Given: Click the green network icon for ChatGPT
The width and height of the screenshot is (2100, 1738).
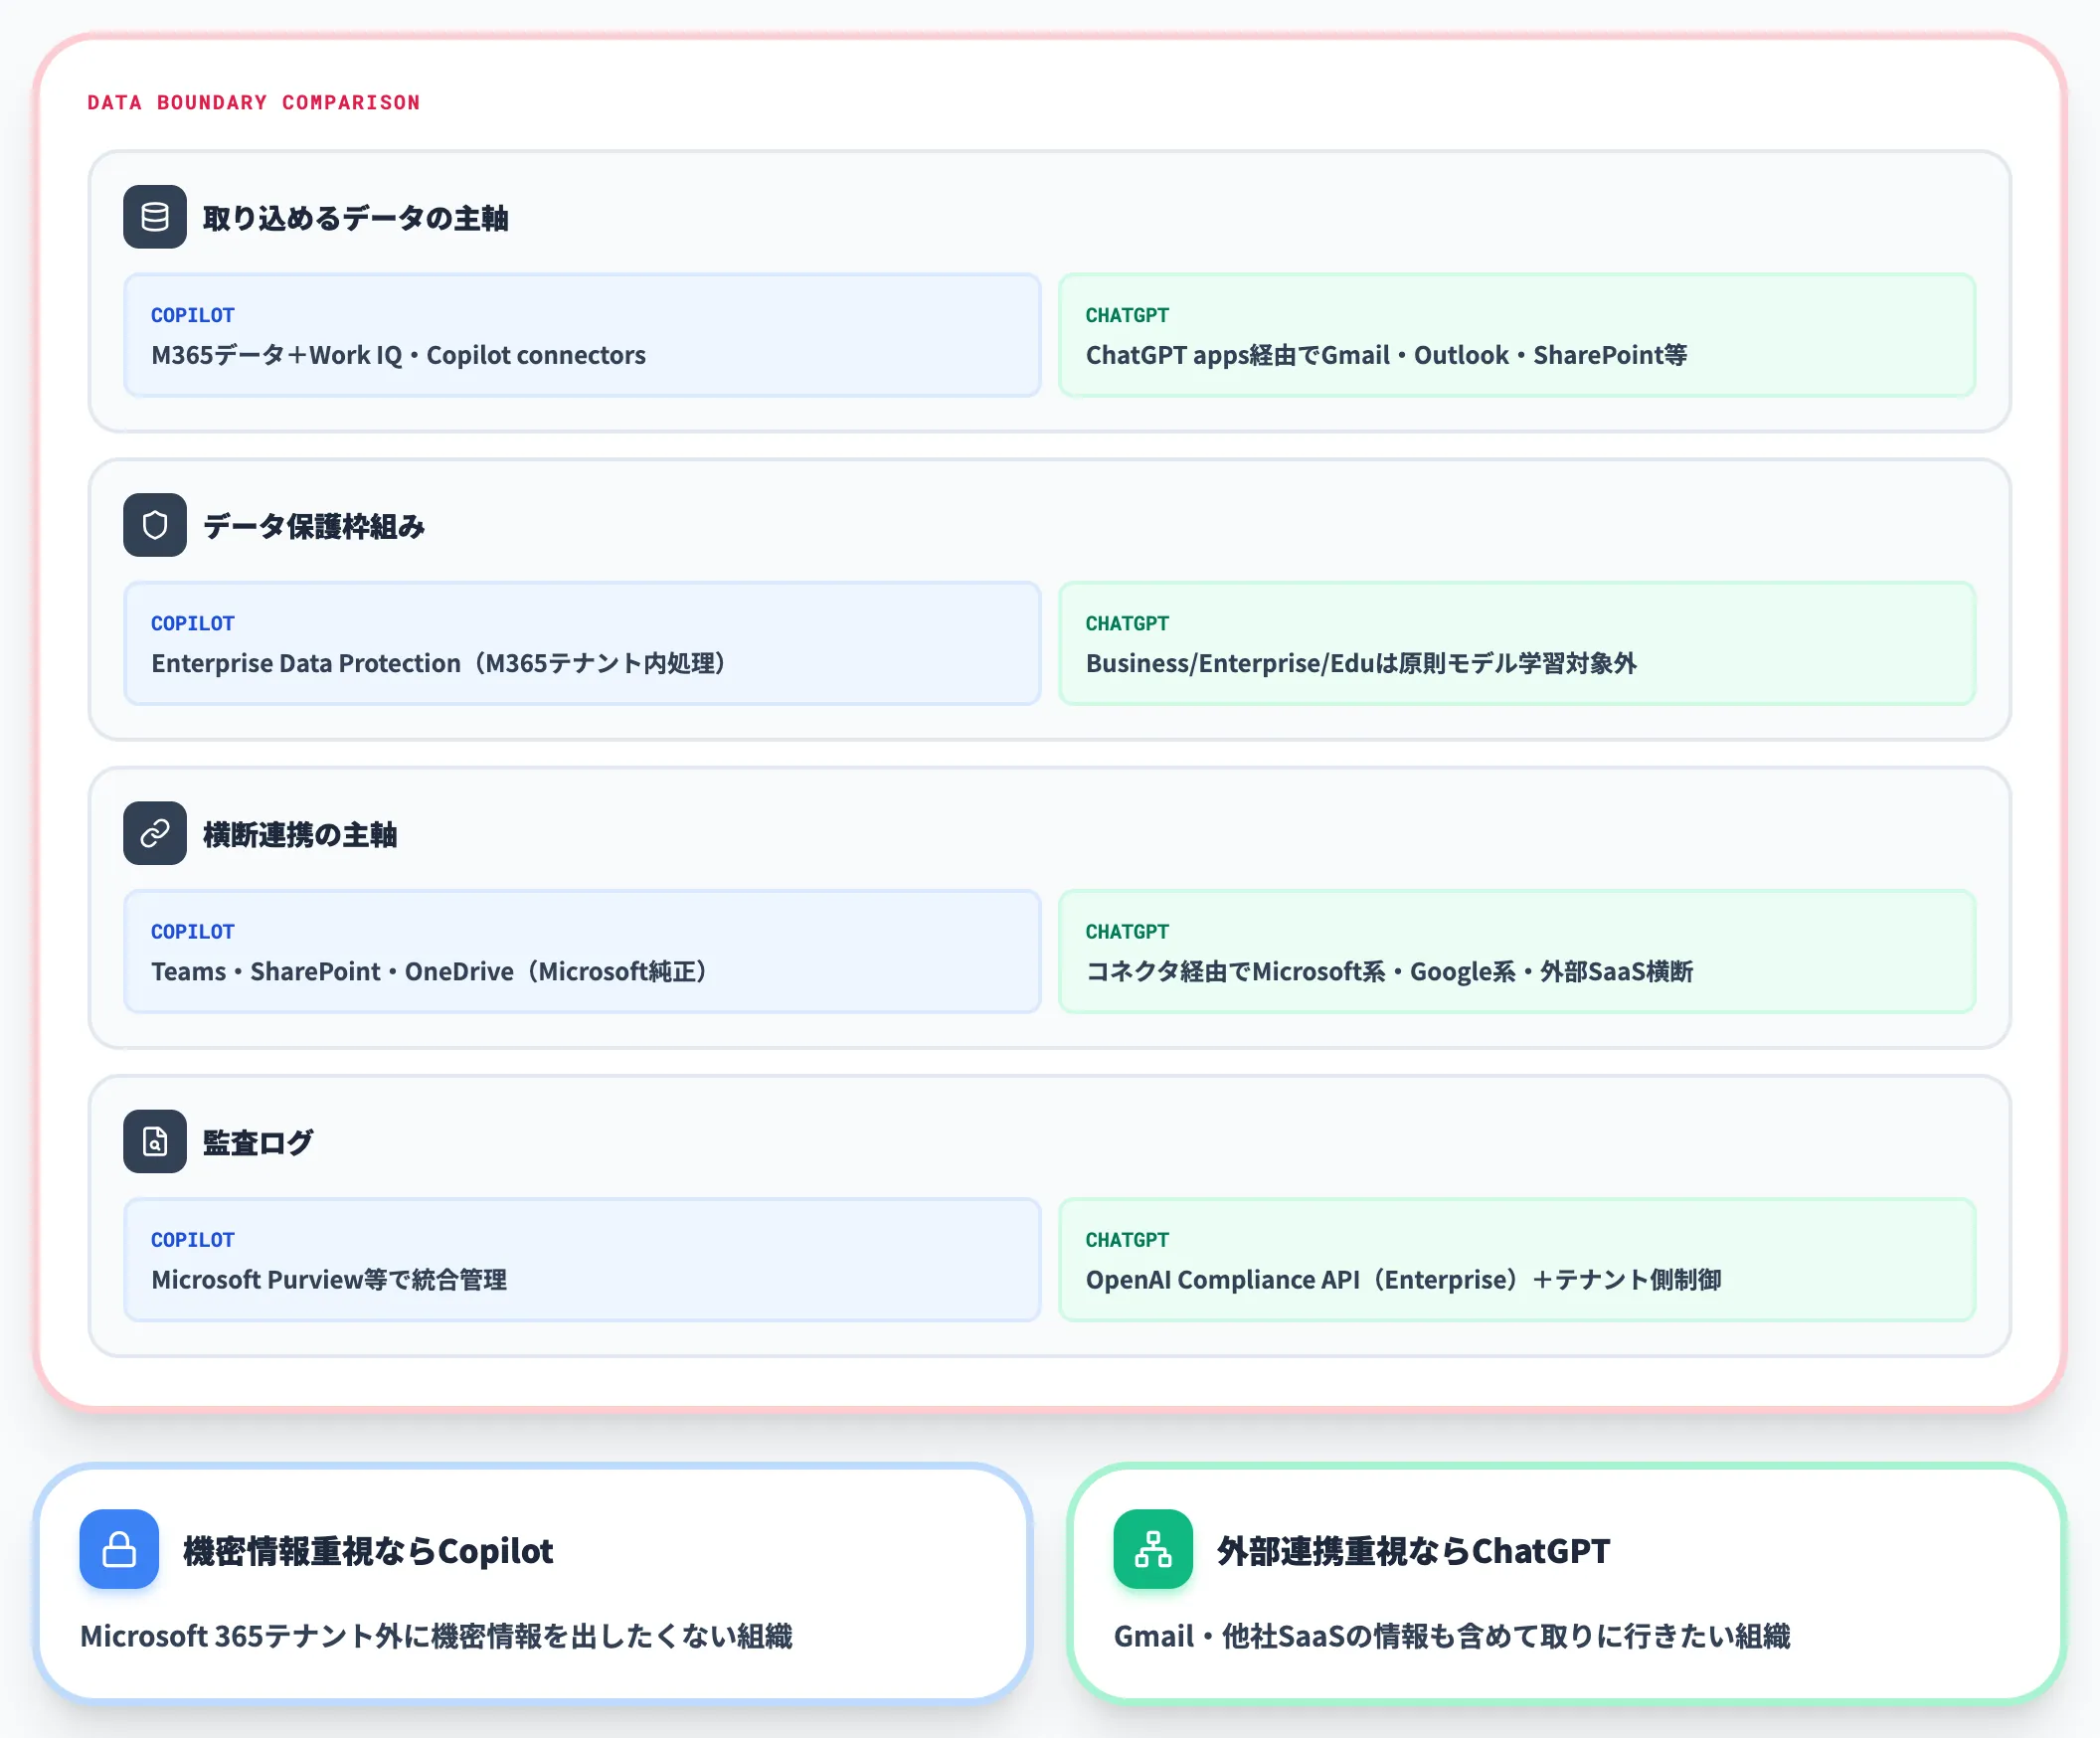Looking at the screenshot, I should tap(1153, 1549).
